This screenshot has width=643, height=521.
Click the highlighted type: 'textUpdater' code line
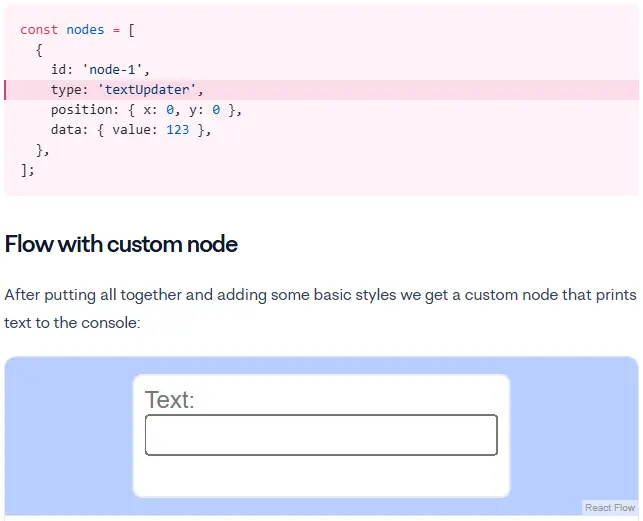[x=127, y=90]
